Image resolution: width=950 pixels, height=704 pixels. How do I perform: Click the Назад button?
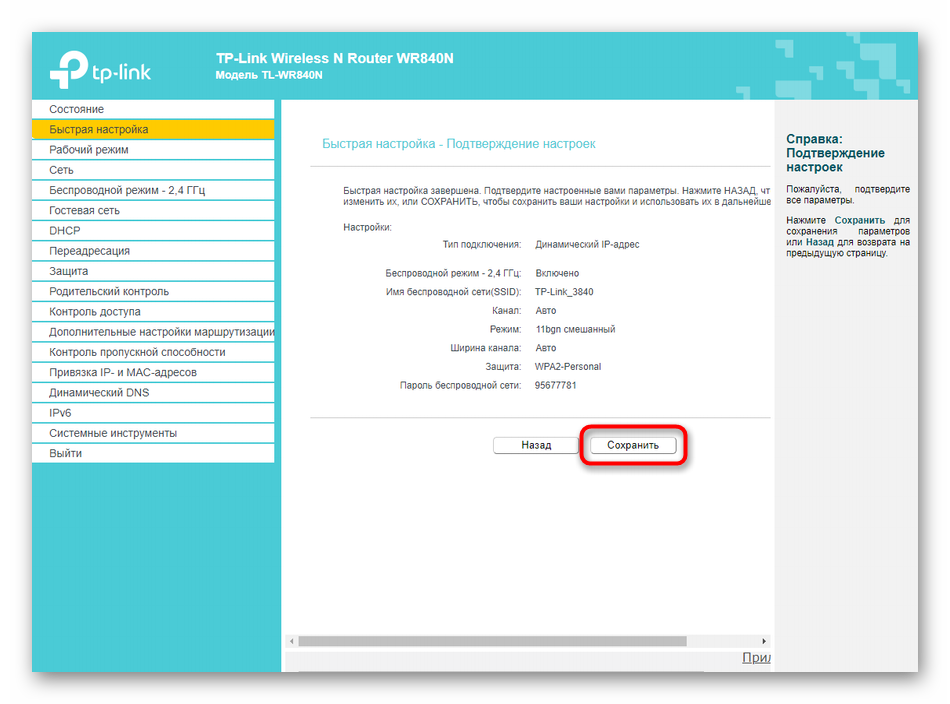pyautogui.click(x=536, y=445)
